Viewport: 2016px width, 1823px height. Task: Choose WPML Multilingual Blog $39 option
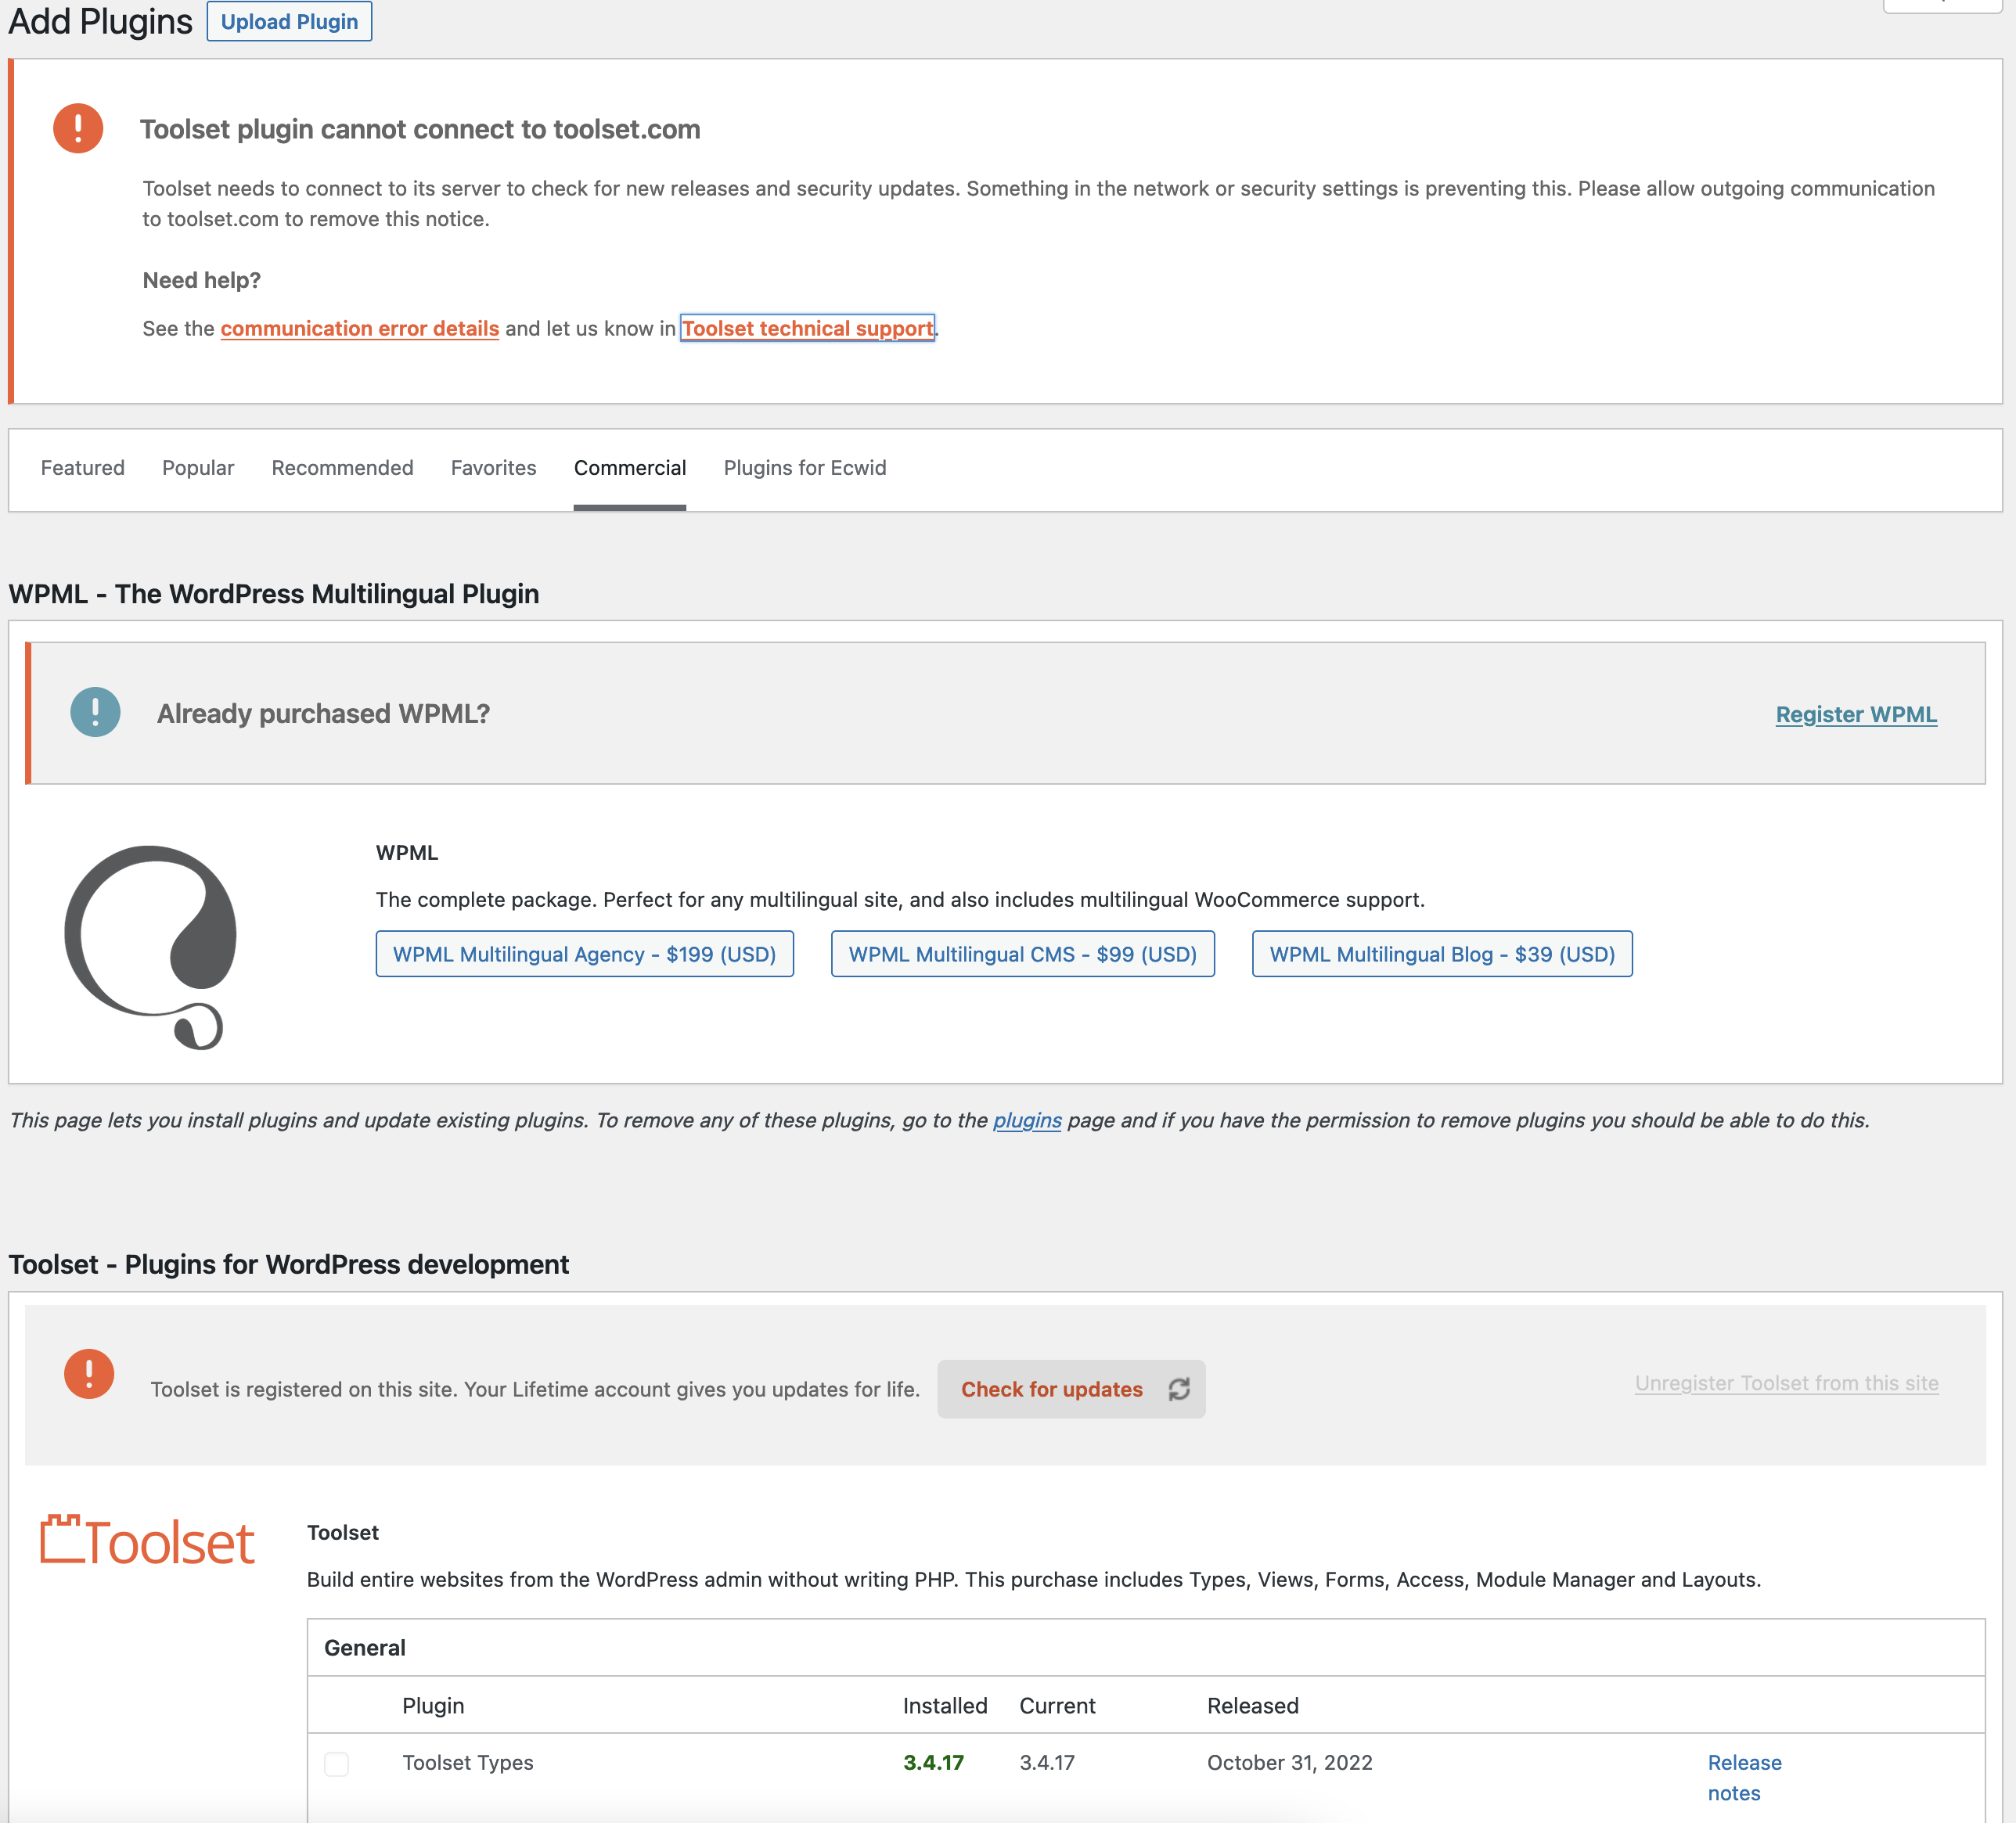tap(1442, 954)
